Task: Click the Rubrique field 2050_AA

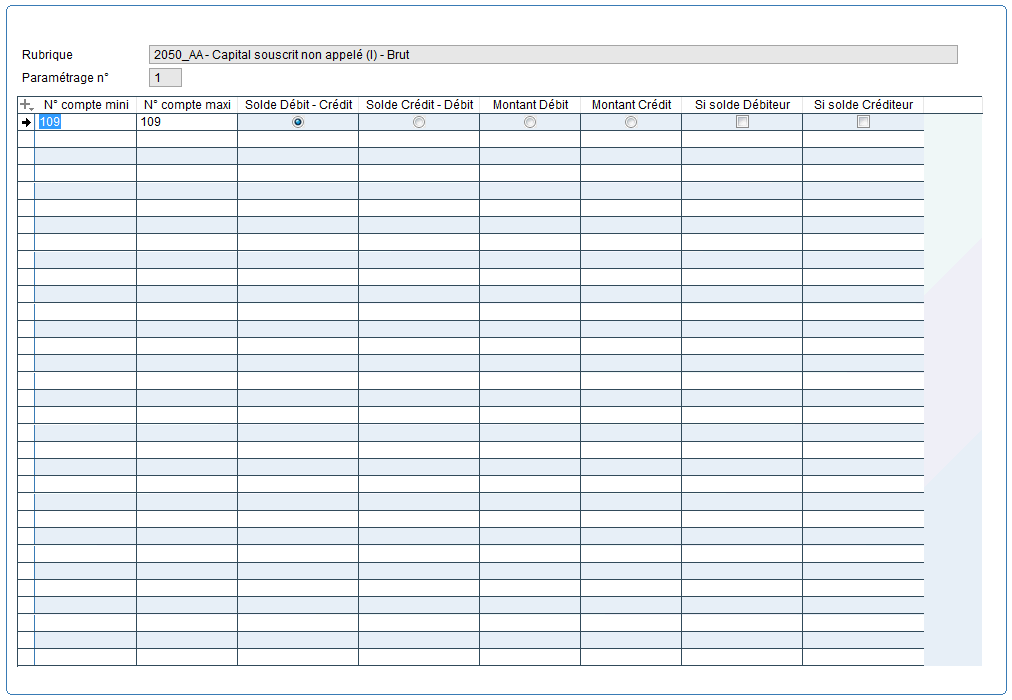Action: [x=553, y=55]
